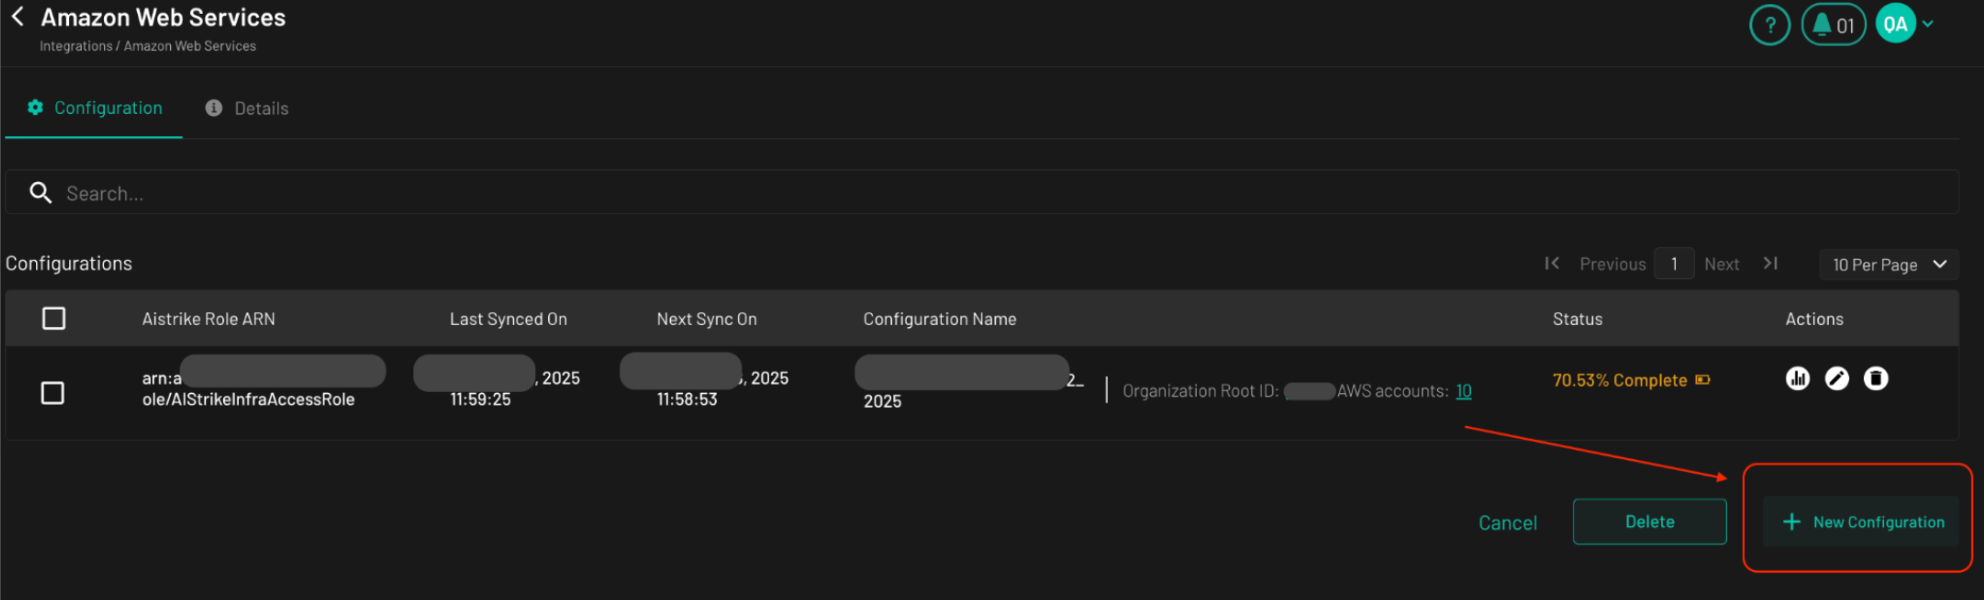The width and height of the screenshot is (1984, 600).
Task: Expand the user menu chevron next to QA
Action: [1928, 24]
